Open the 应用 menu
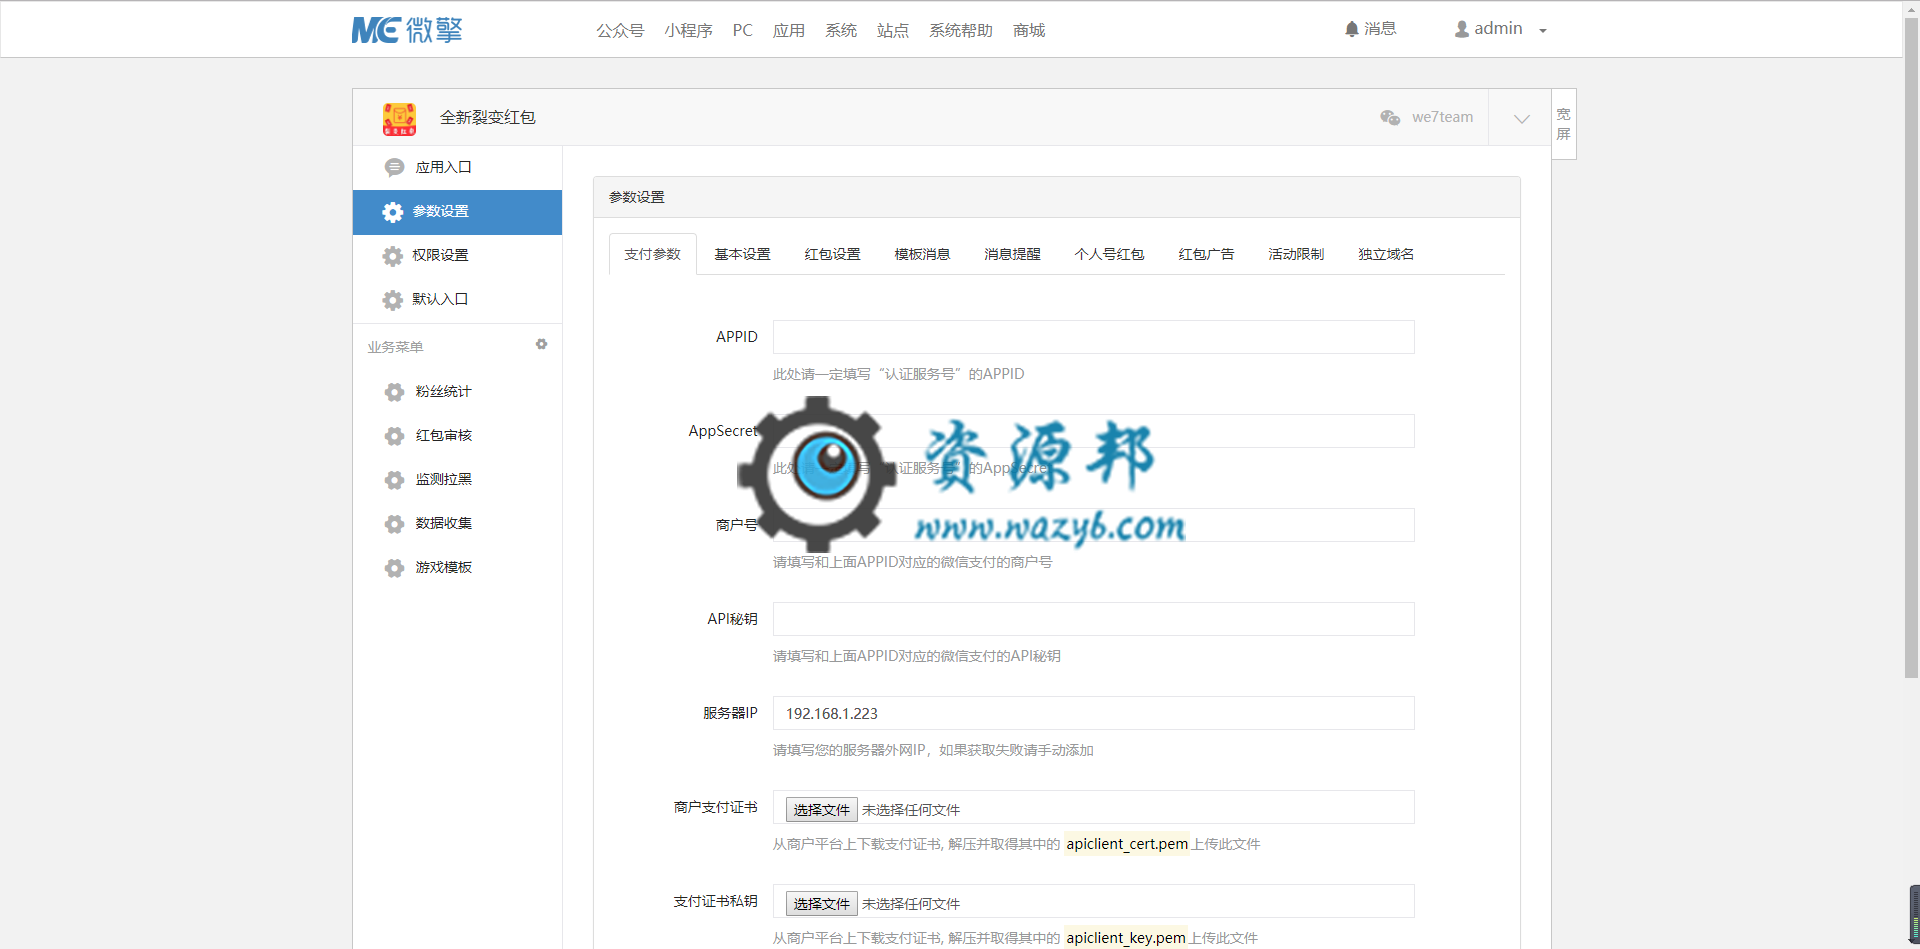The image size is (1920, 949). coord(788,30)
